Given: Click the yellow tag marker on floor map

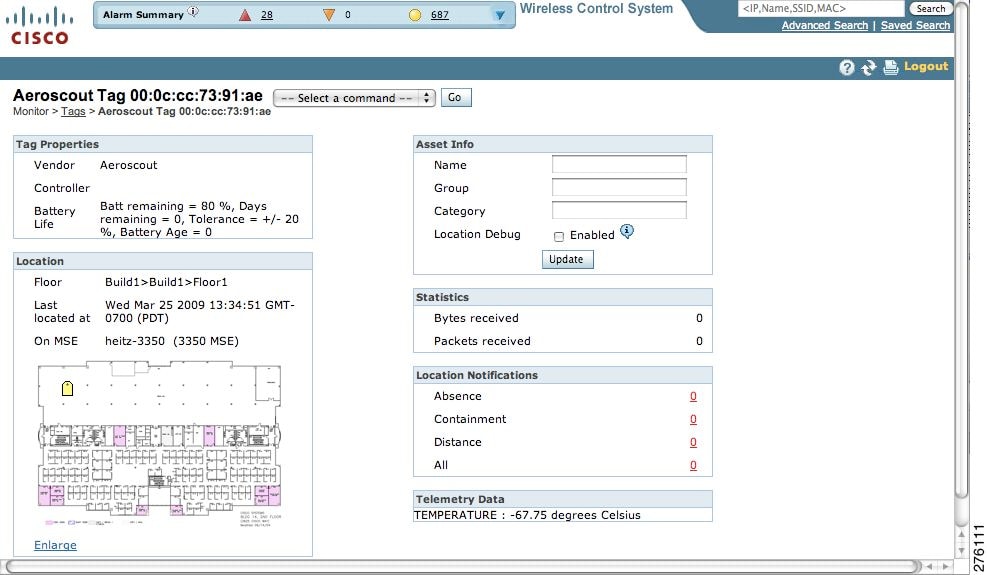Looking at the screenshot, I should pos(67,389).
